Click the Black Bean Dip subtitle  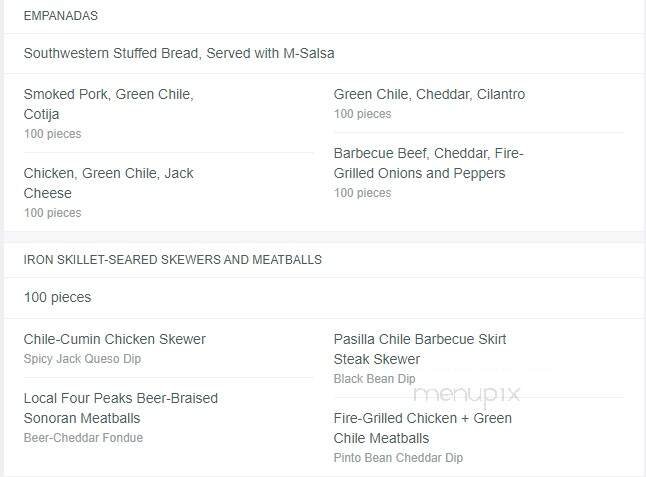coord(374,379)
